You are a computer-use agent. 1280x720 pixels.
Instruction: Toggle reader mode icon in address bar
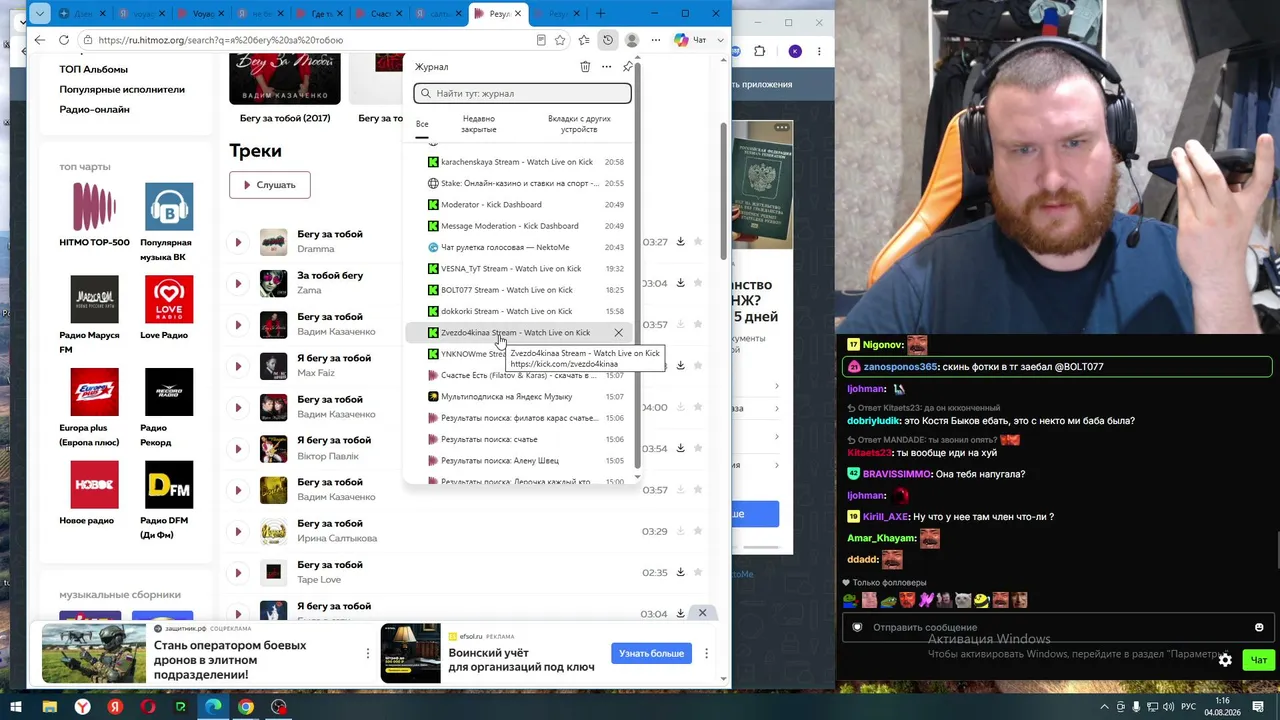(x=541, y=40)
